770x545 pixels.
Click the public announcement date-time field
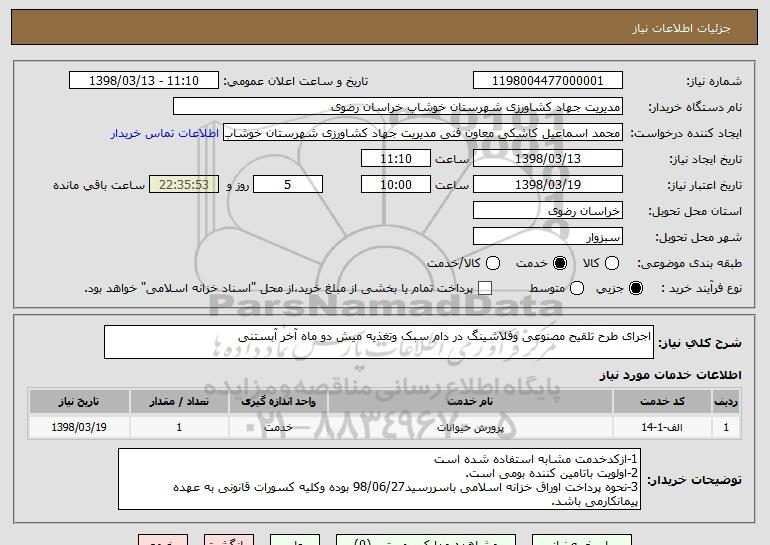(144, 81)
